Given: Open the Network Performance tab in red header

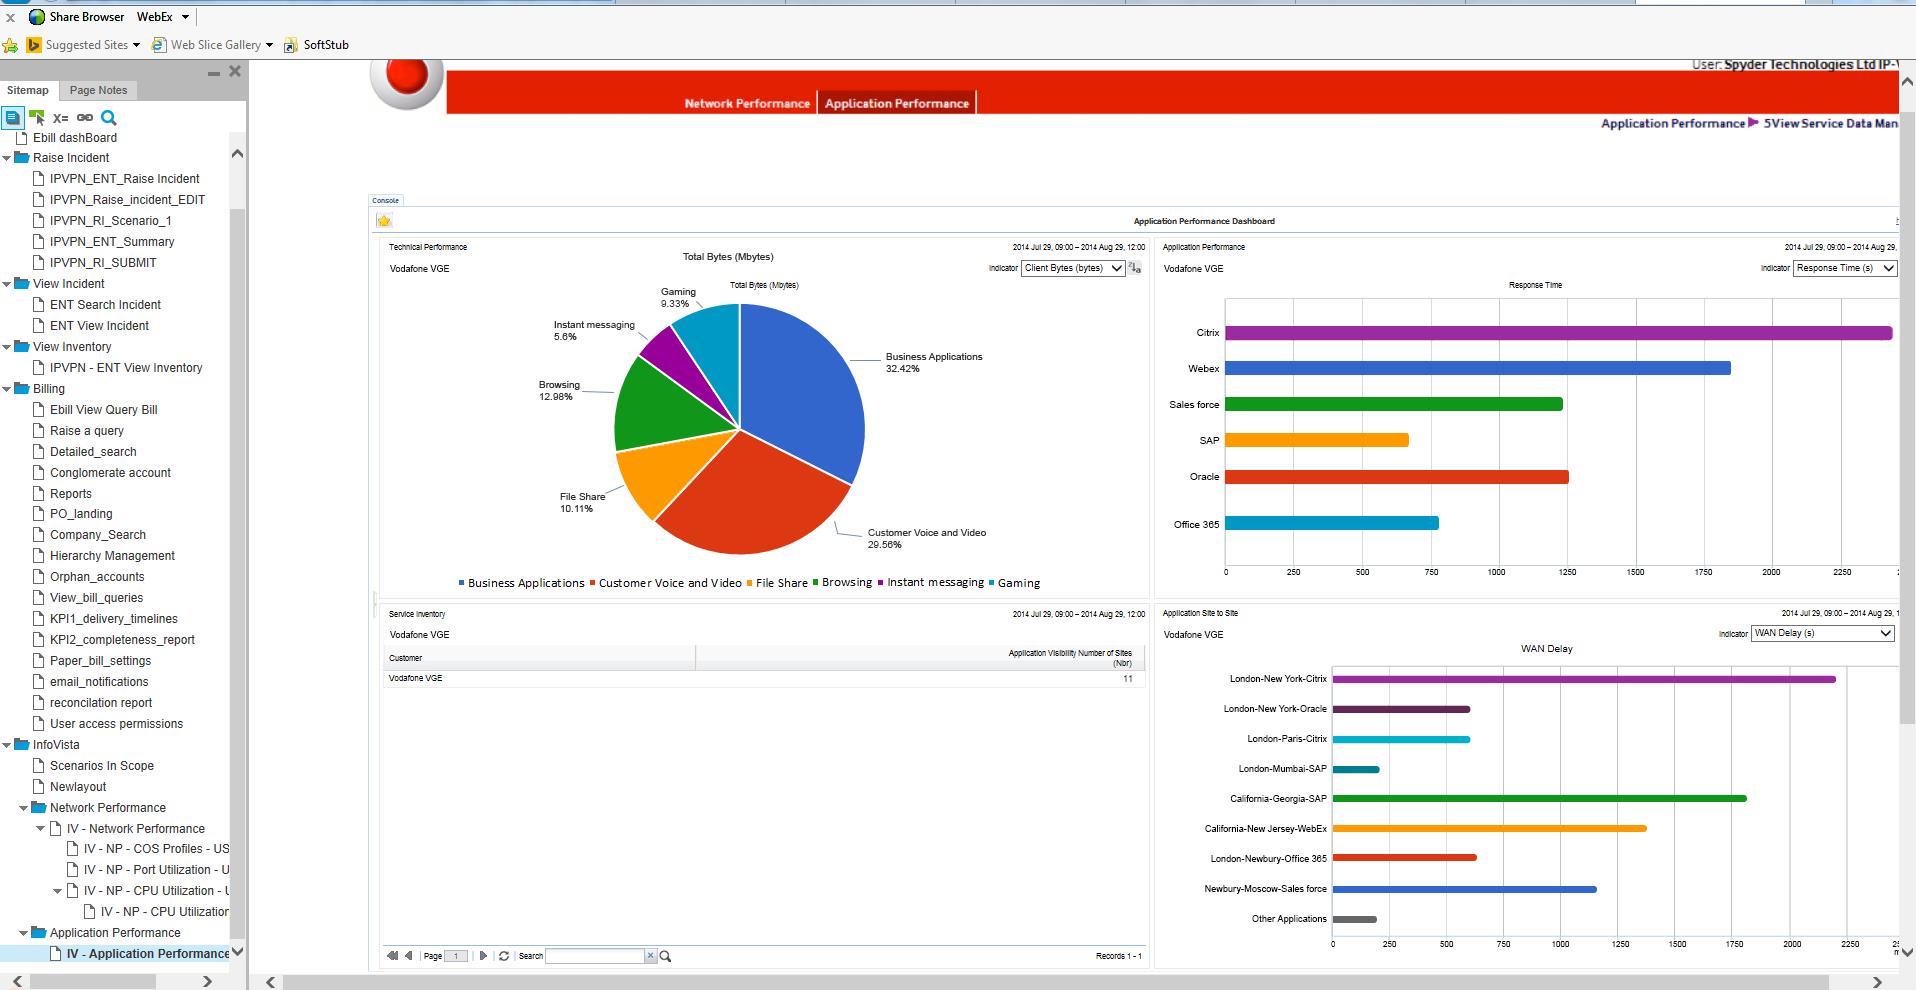Looking at the screenshot, I should [x=747, y=103].
